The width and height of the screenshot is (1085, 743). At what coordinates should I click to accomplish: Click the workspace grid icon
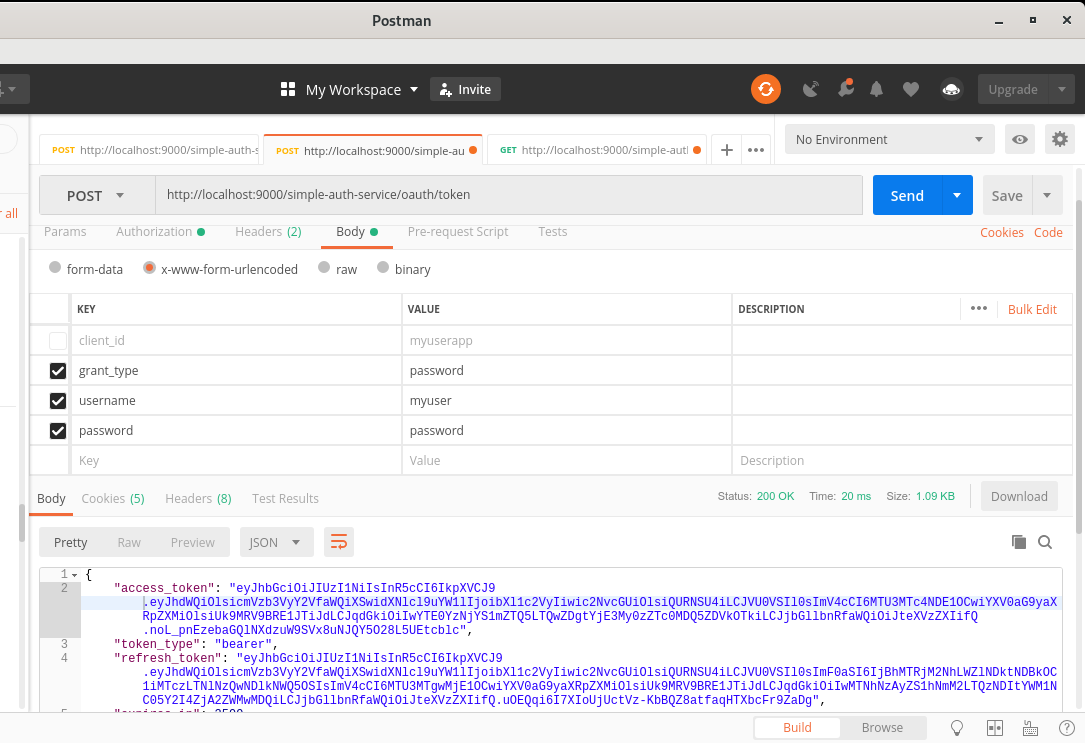tap(288, 89)
